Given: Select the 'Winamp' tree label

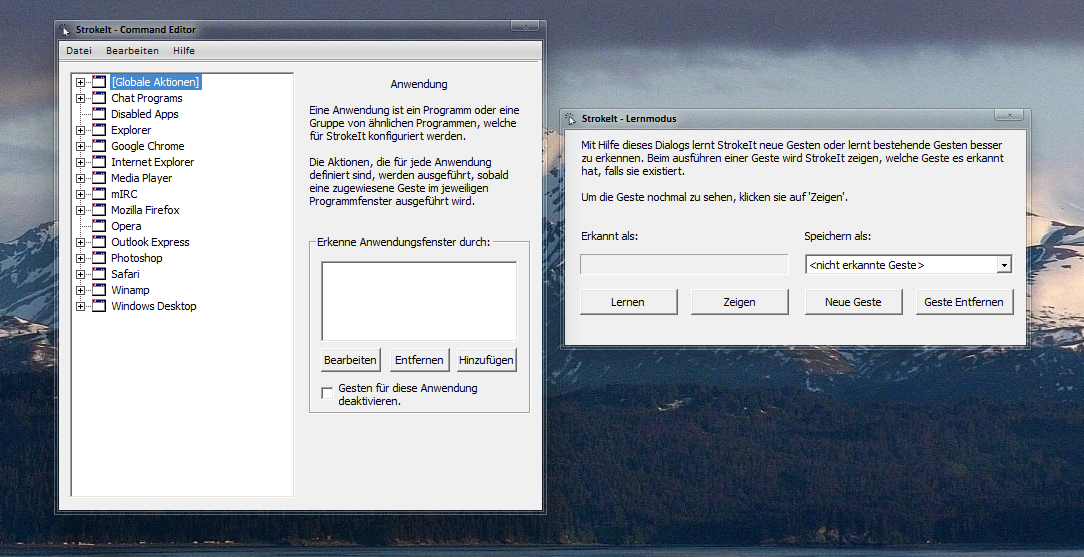Looking at the screenshot, I should pos(130,290).
